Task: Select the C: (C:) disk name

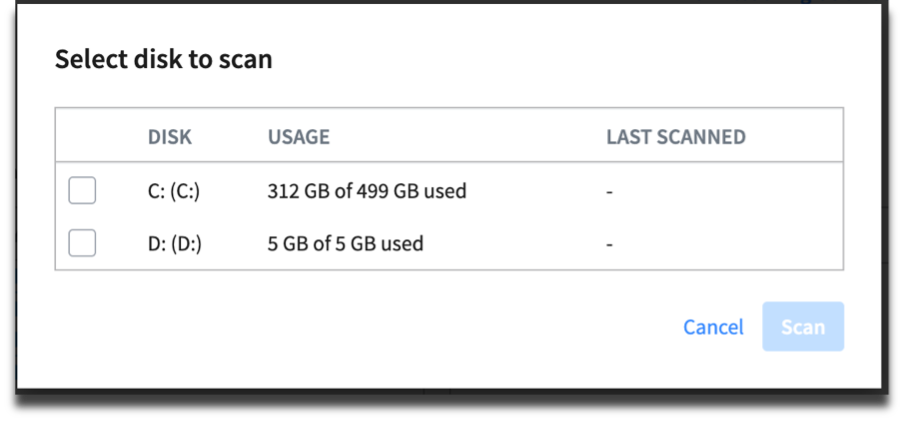Action: pyautogui.click(x=174, y=190)
